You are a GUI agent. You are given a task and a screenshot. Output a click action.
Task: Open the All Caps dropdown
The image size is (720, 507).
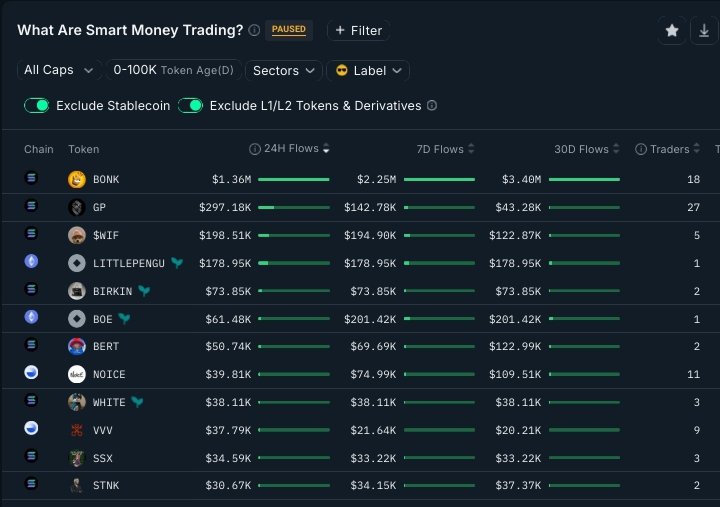59,70
